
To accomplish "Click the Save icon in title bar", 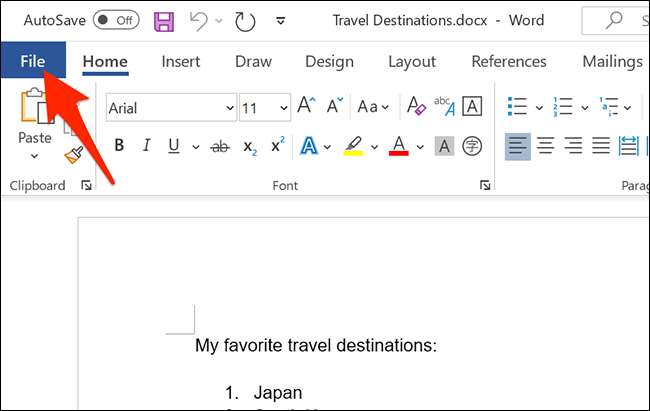I will click(164, 20).
